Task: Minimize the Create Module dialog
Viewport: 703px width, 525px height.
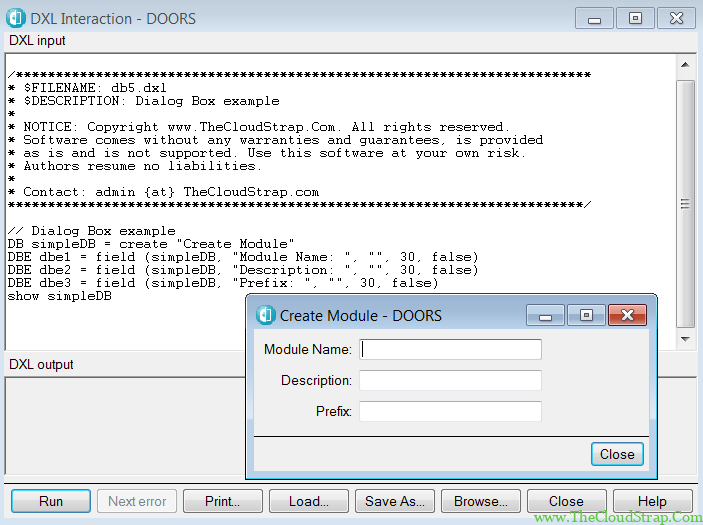Action: click(545, 315)
